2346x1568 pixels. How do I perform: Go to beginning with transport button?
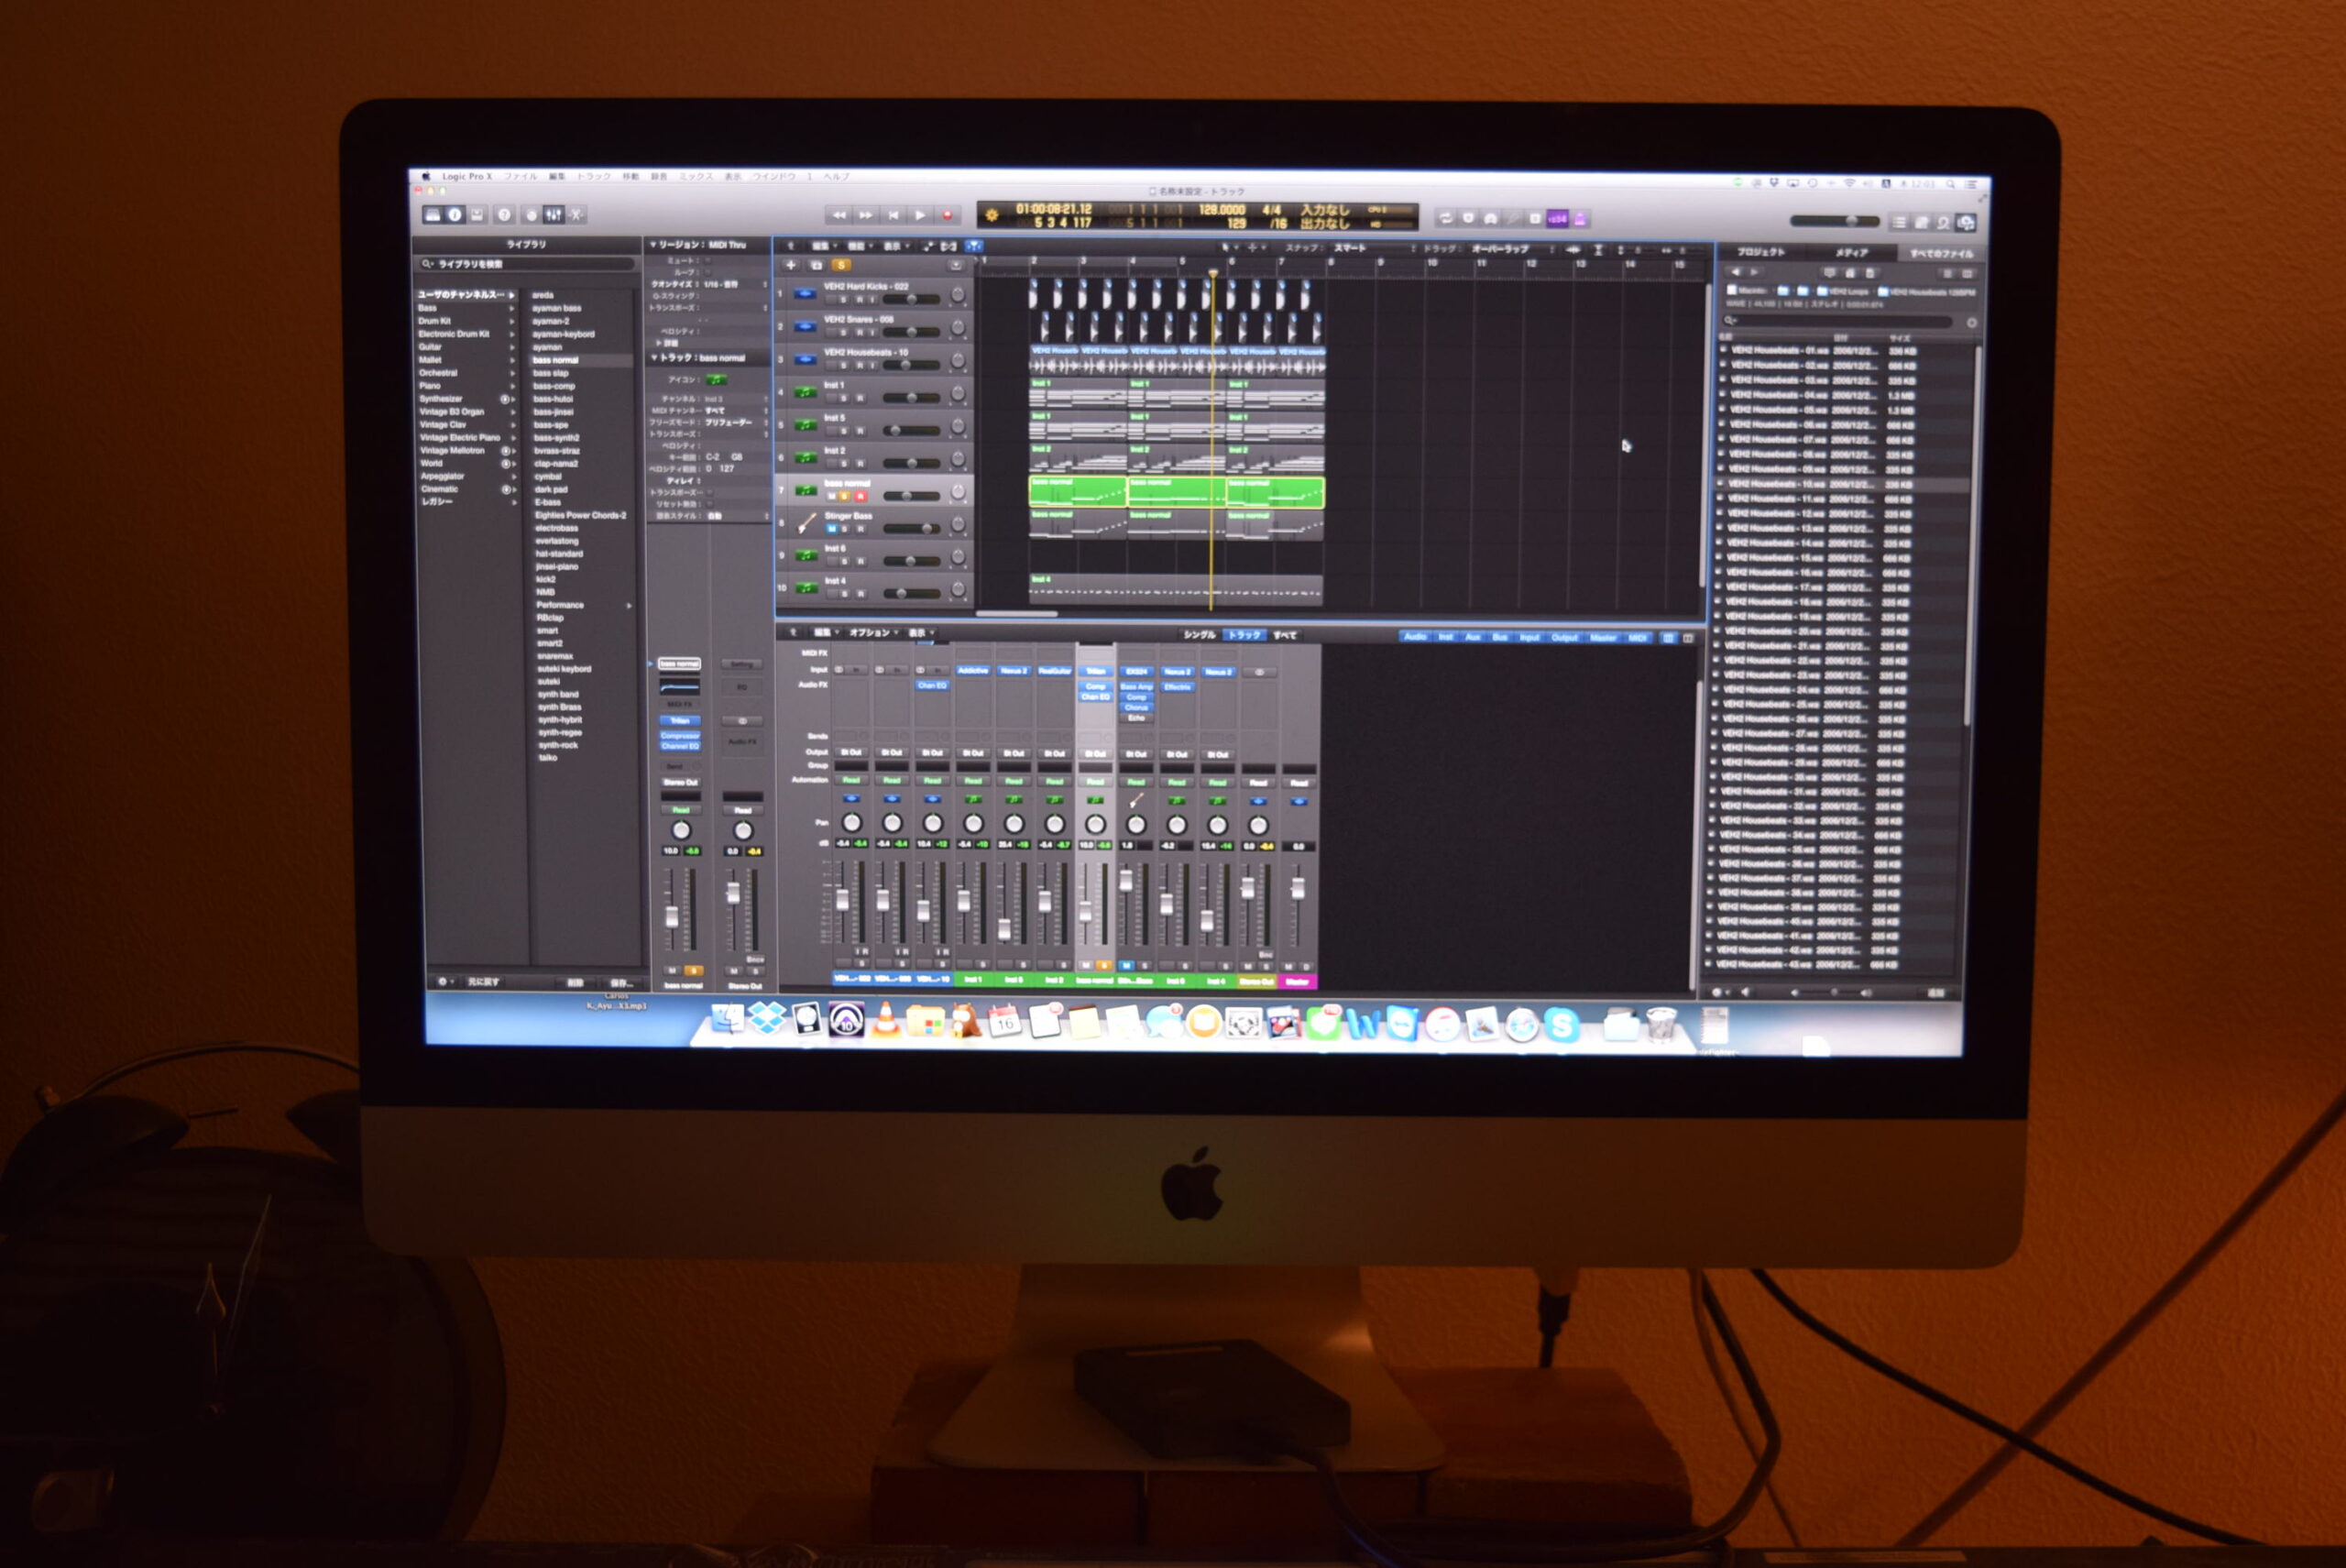coord(893,215)
